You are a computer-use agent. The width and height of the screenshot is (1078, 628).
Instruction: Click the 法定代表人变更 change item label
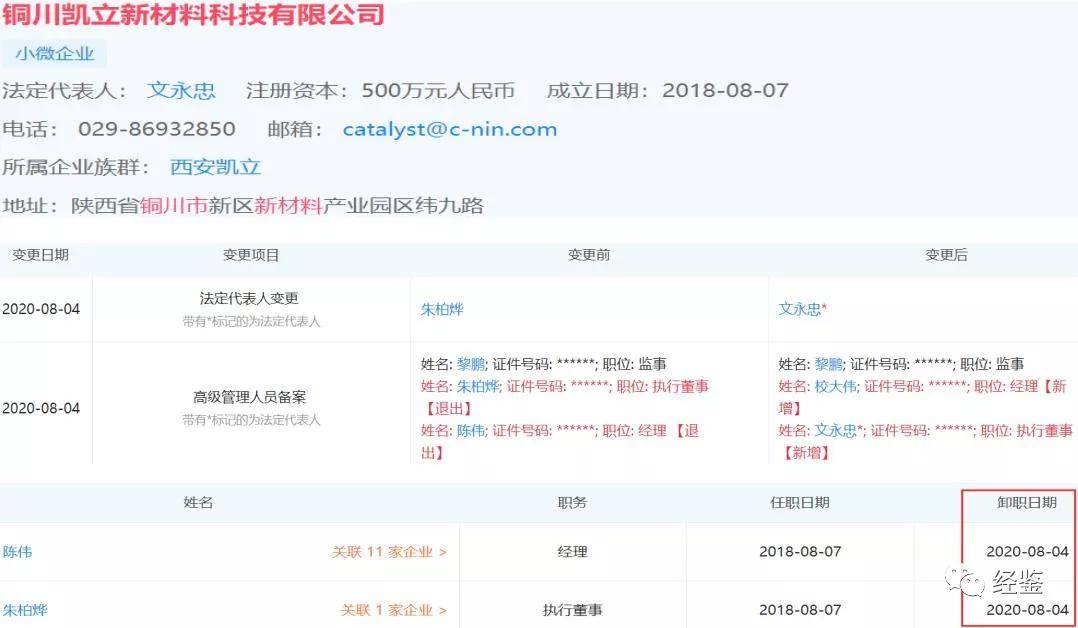249,299
